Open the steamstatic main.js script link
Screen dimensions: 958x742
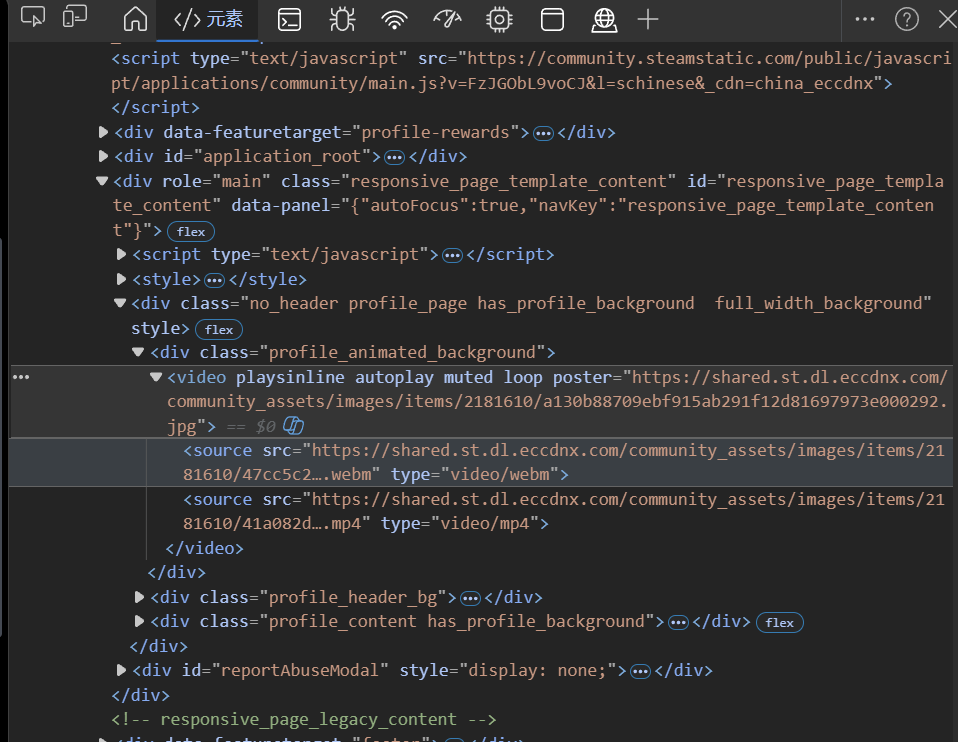pyautogui.click(x=530, y=70)
